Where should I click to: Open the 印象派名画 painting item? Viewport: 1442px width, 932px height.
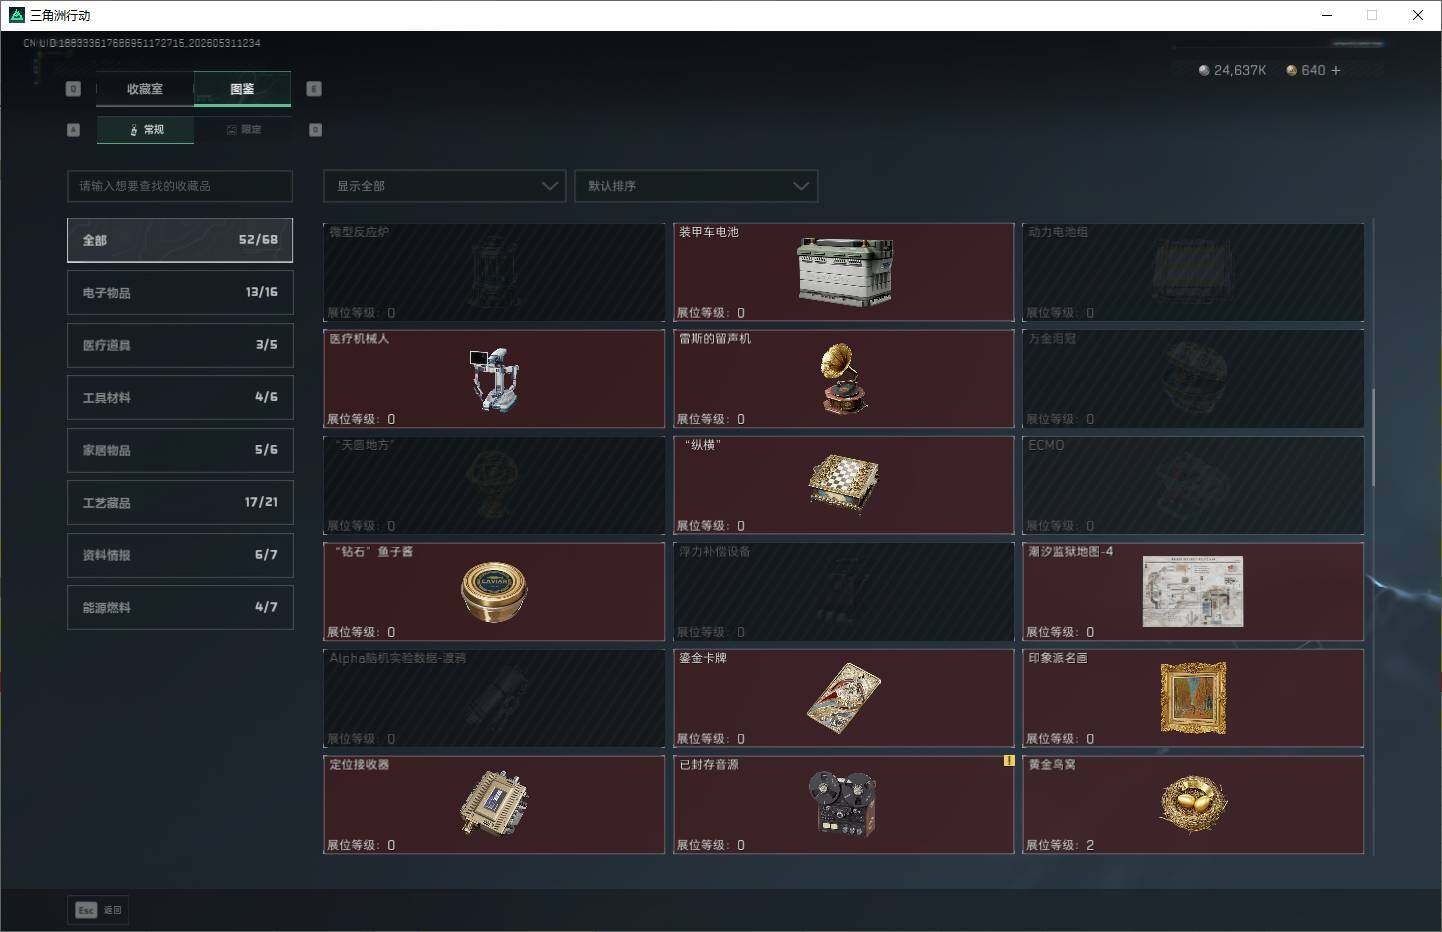point(1193,698)
